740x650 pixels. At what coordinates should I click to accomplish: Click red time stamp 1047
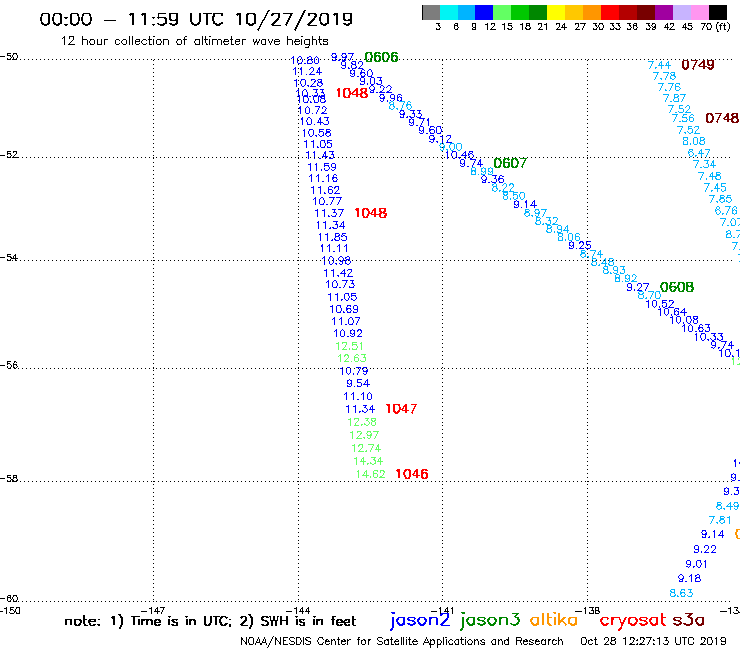(x=401, y=409)
